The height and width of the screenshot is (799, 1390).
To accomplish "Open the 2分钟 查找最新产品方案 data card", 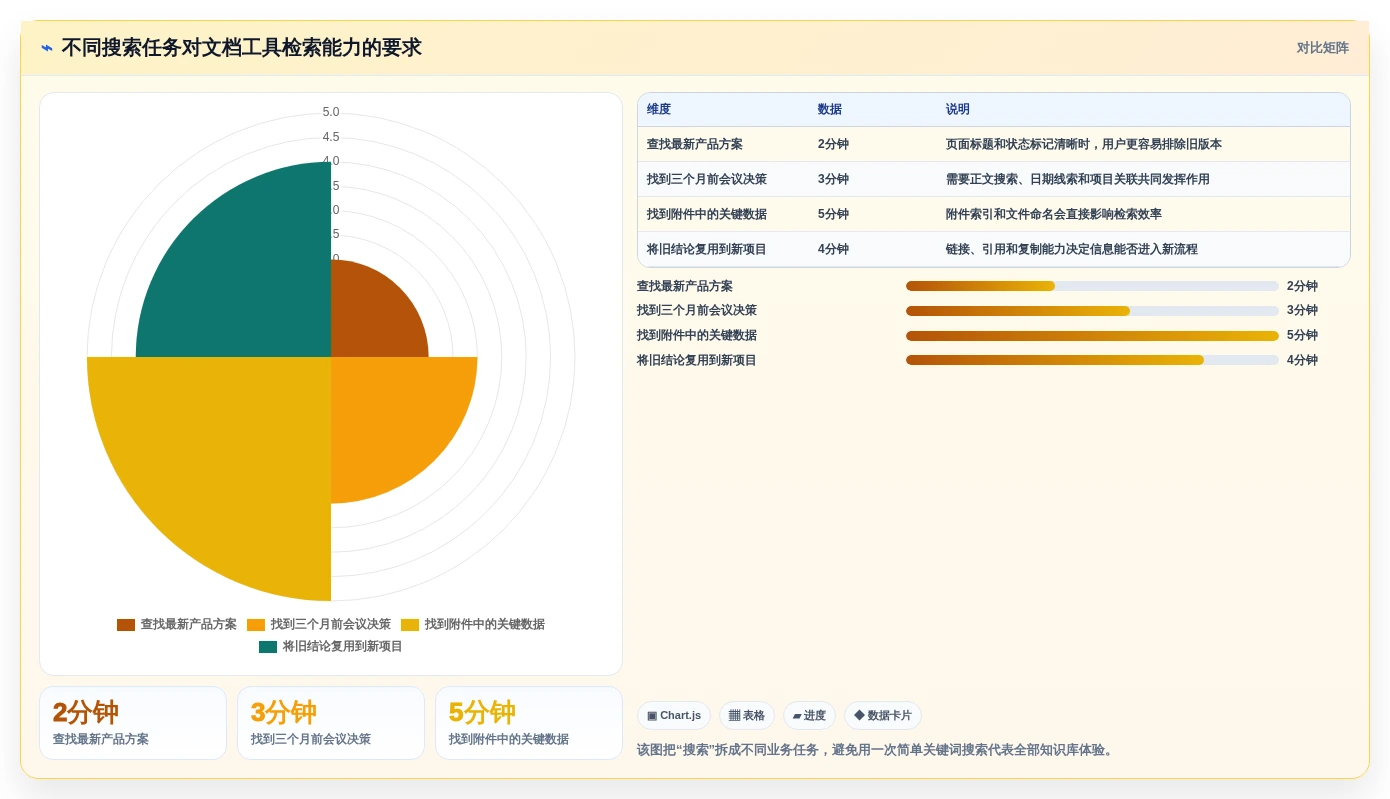I will point(133,723).
